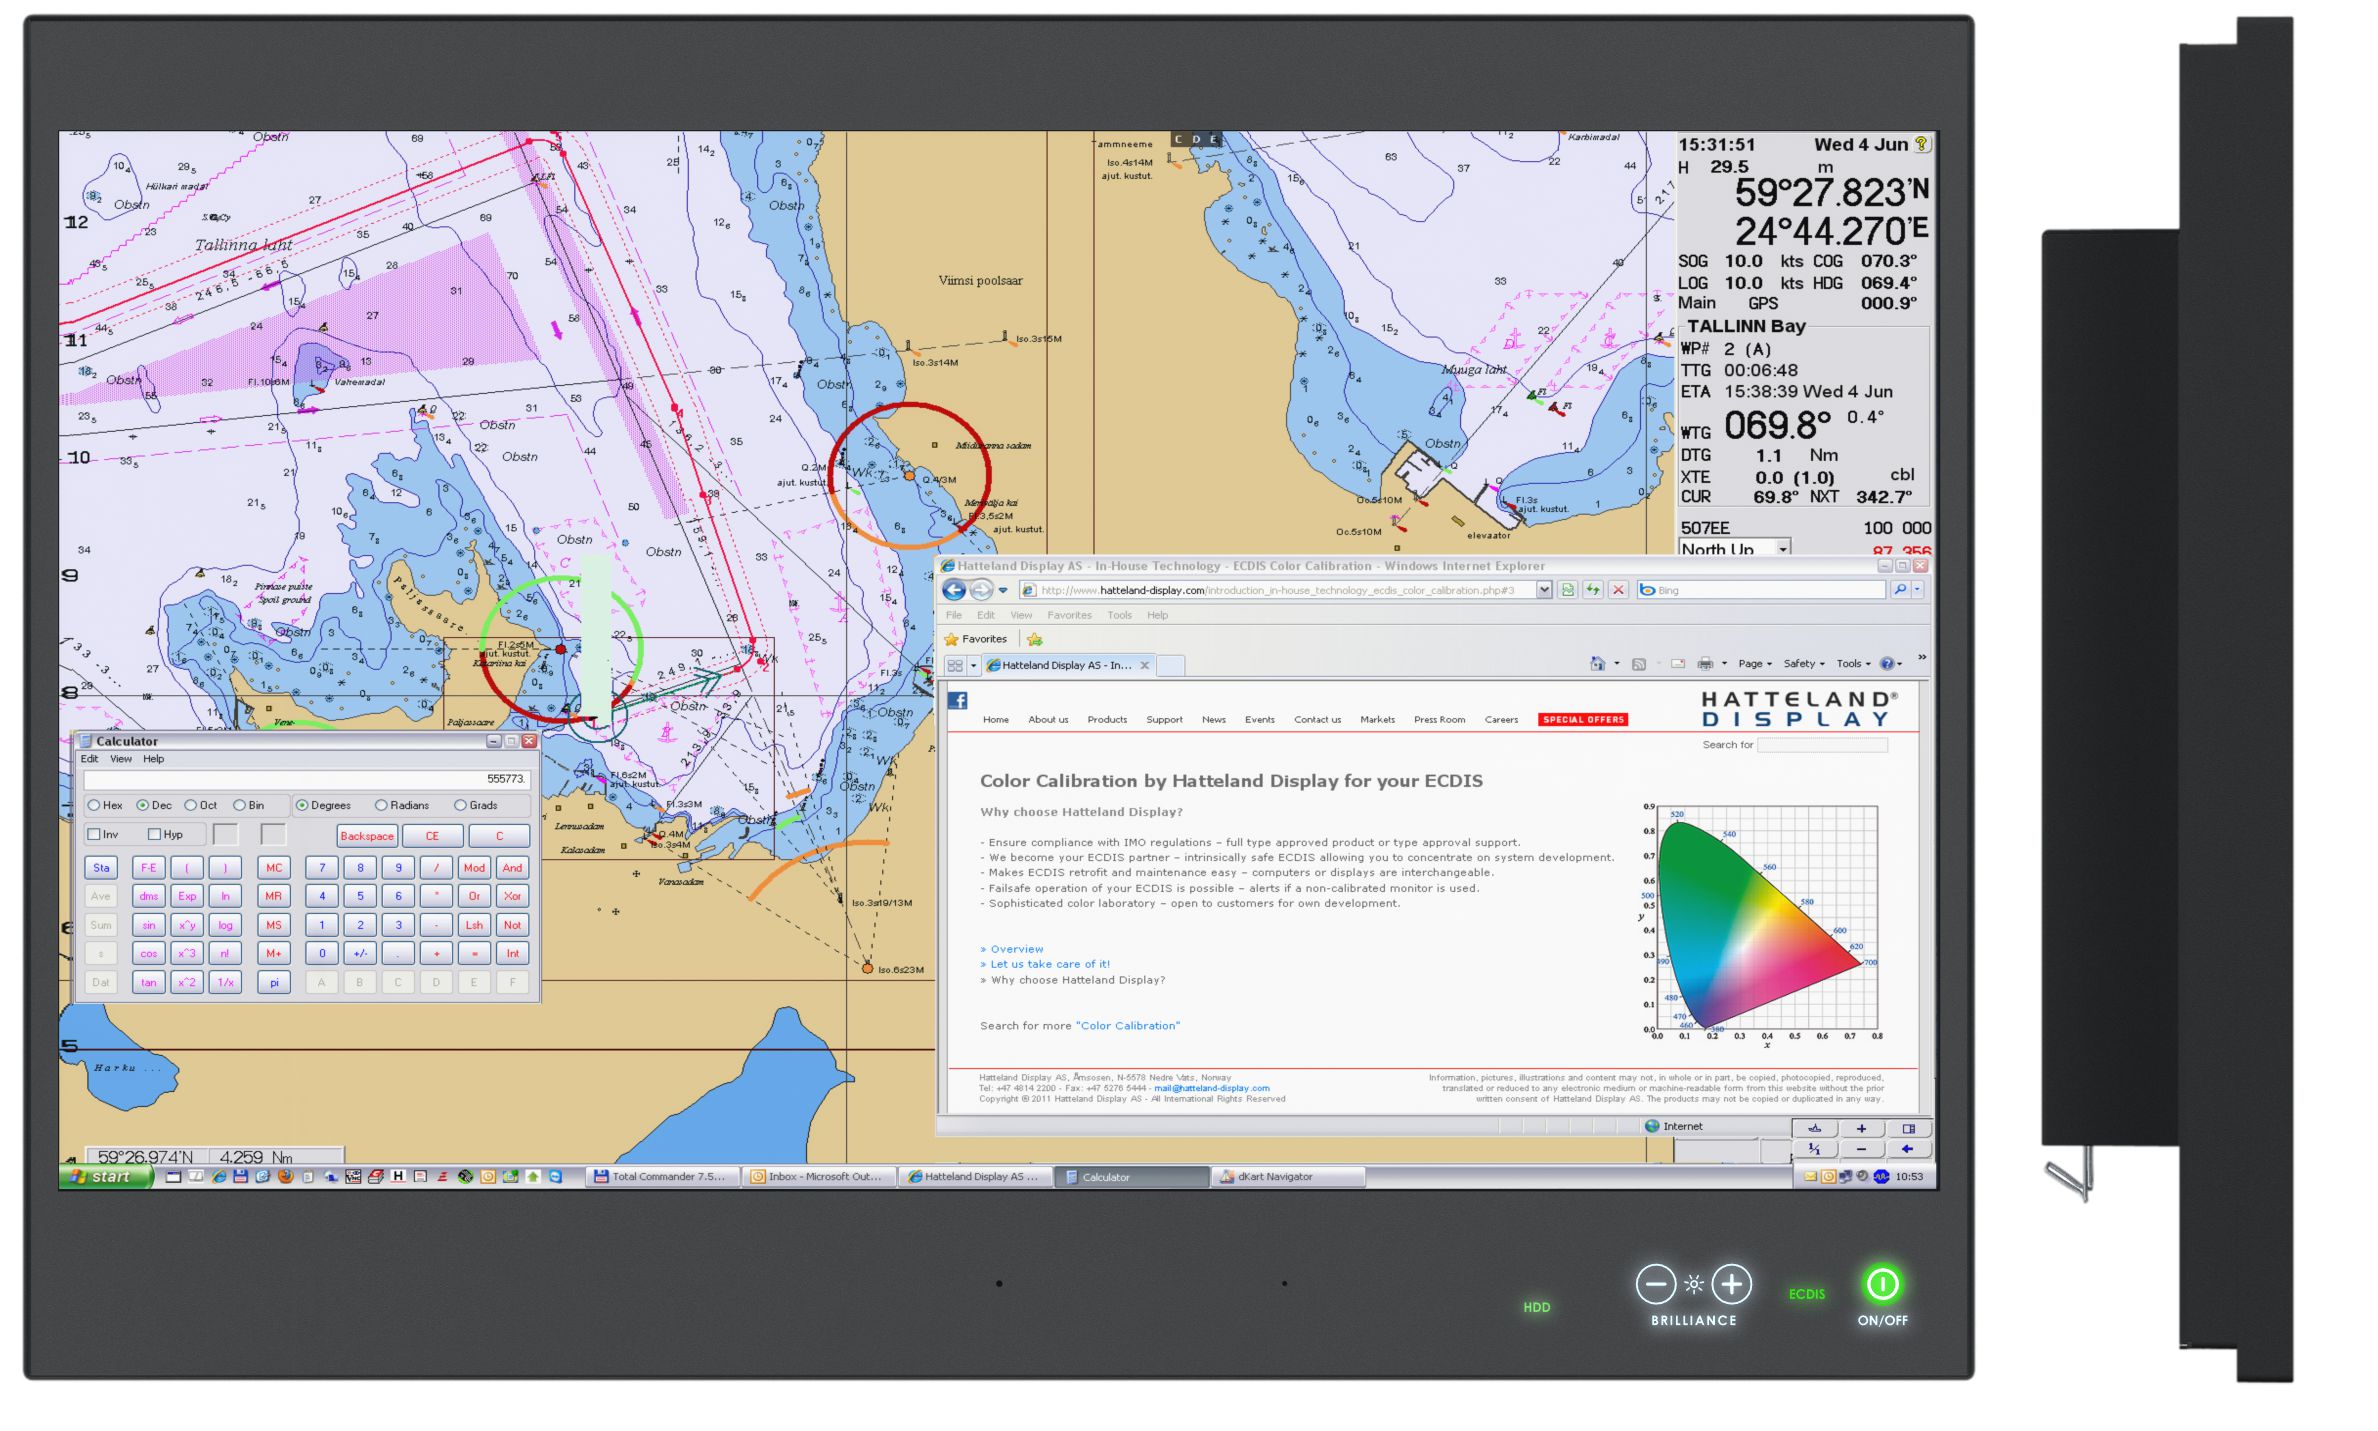Click the Search for field on Hatteland page
Image resolution: width=2378 pixels, height=1431 pixels.
point(1822,745)
